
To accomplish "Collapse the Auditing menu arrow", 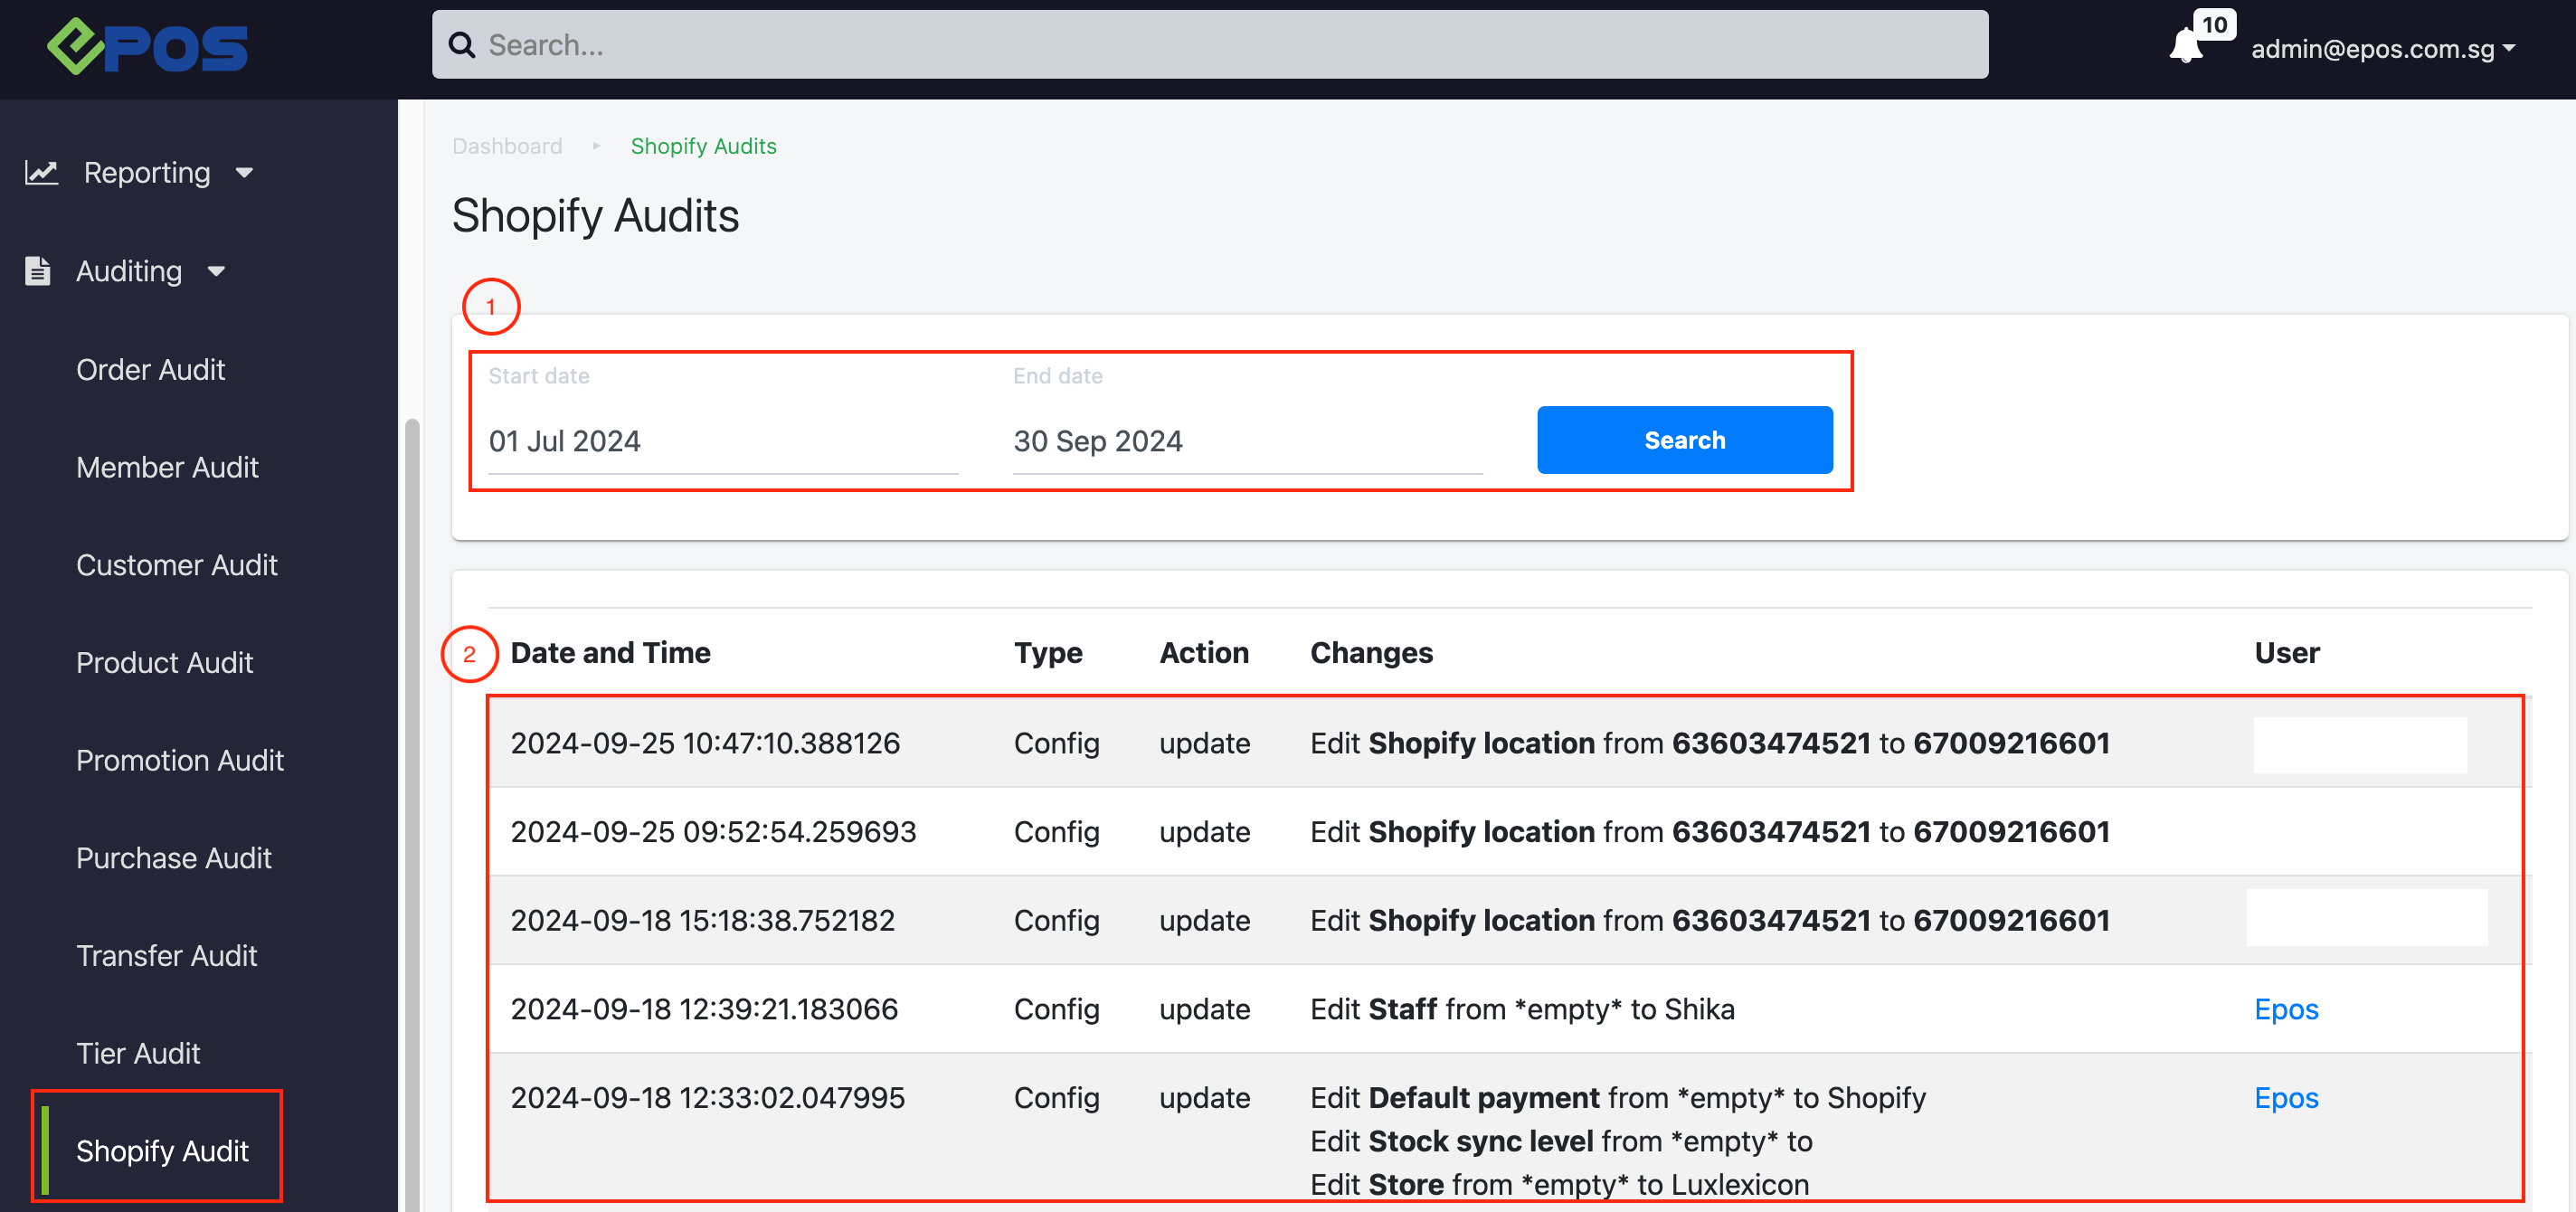I will (x=216, y=271).
